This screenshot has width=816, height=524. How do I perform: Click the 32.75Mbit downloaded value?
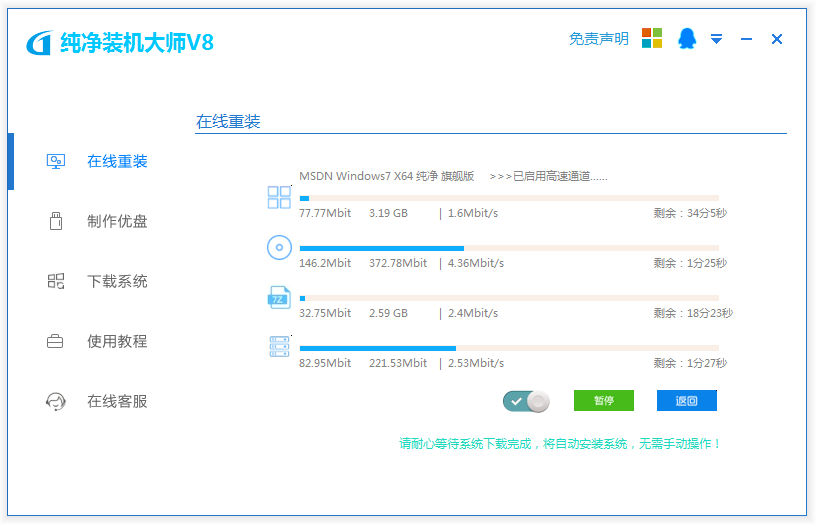click(x=325, y=313)
